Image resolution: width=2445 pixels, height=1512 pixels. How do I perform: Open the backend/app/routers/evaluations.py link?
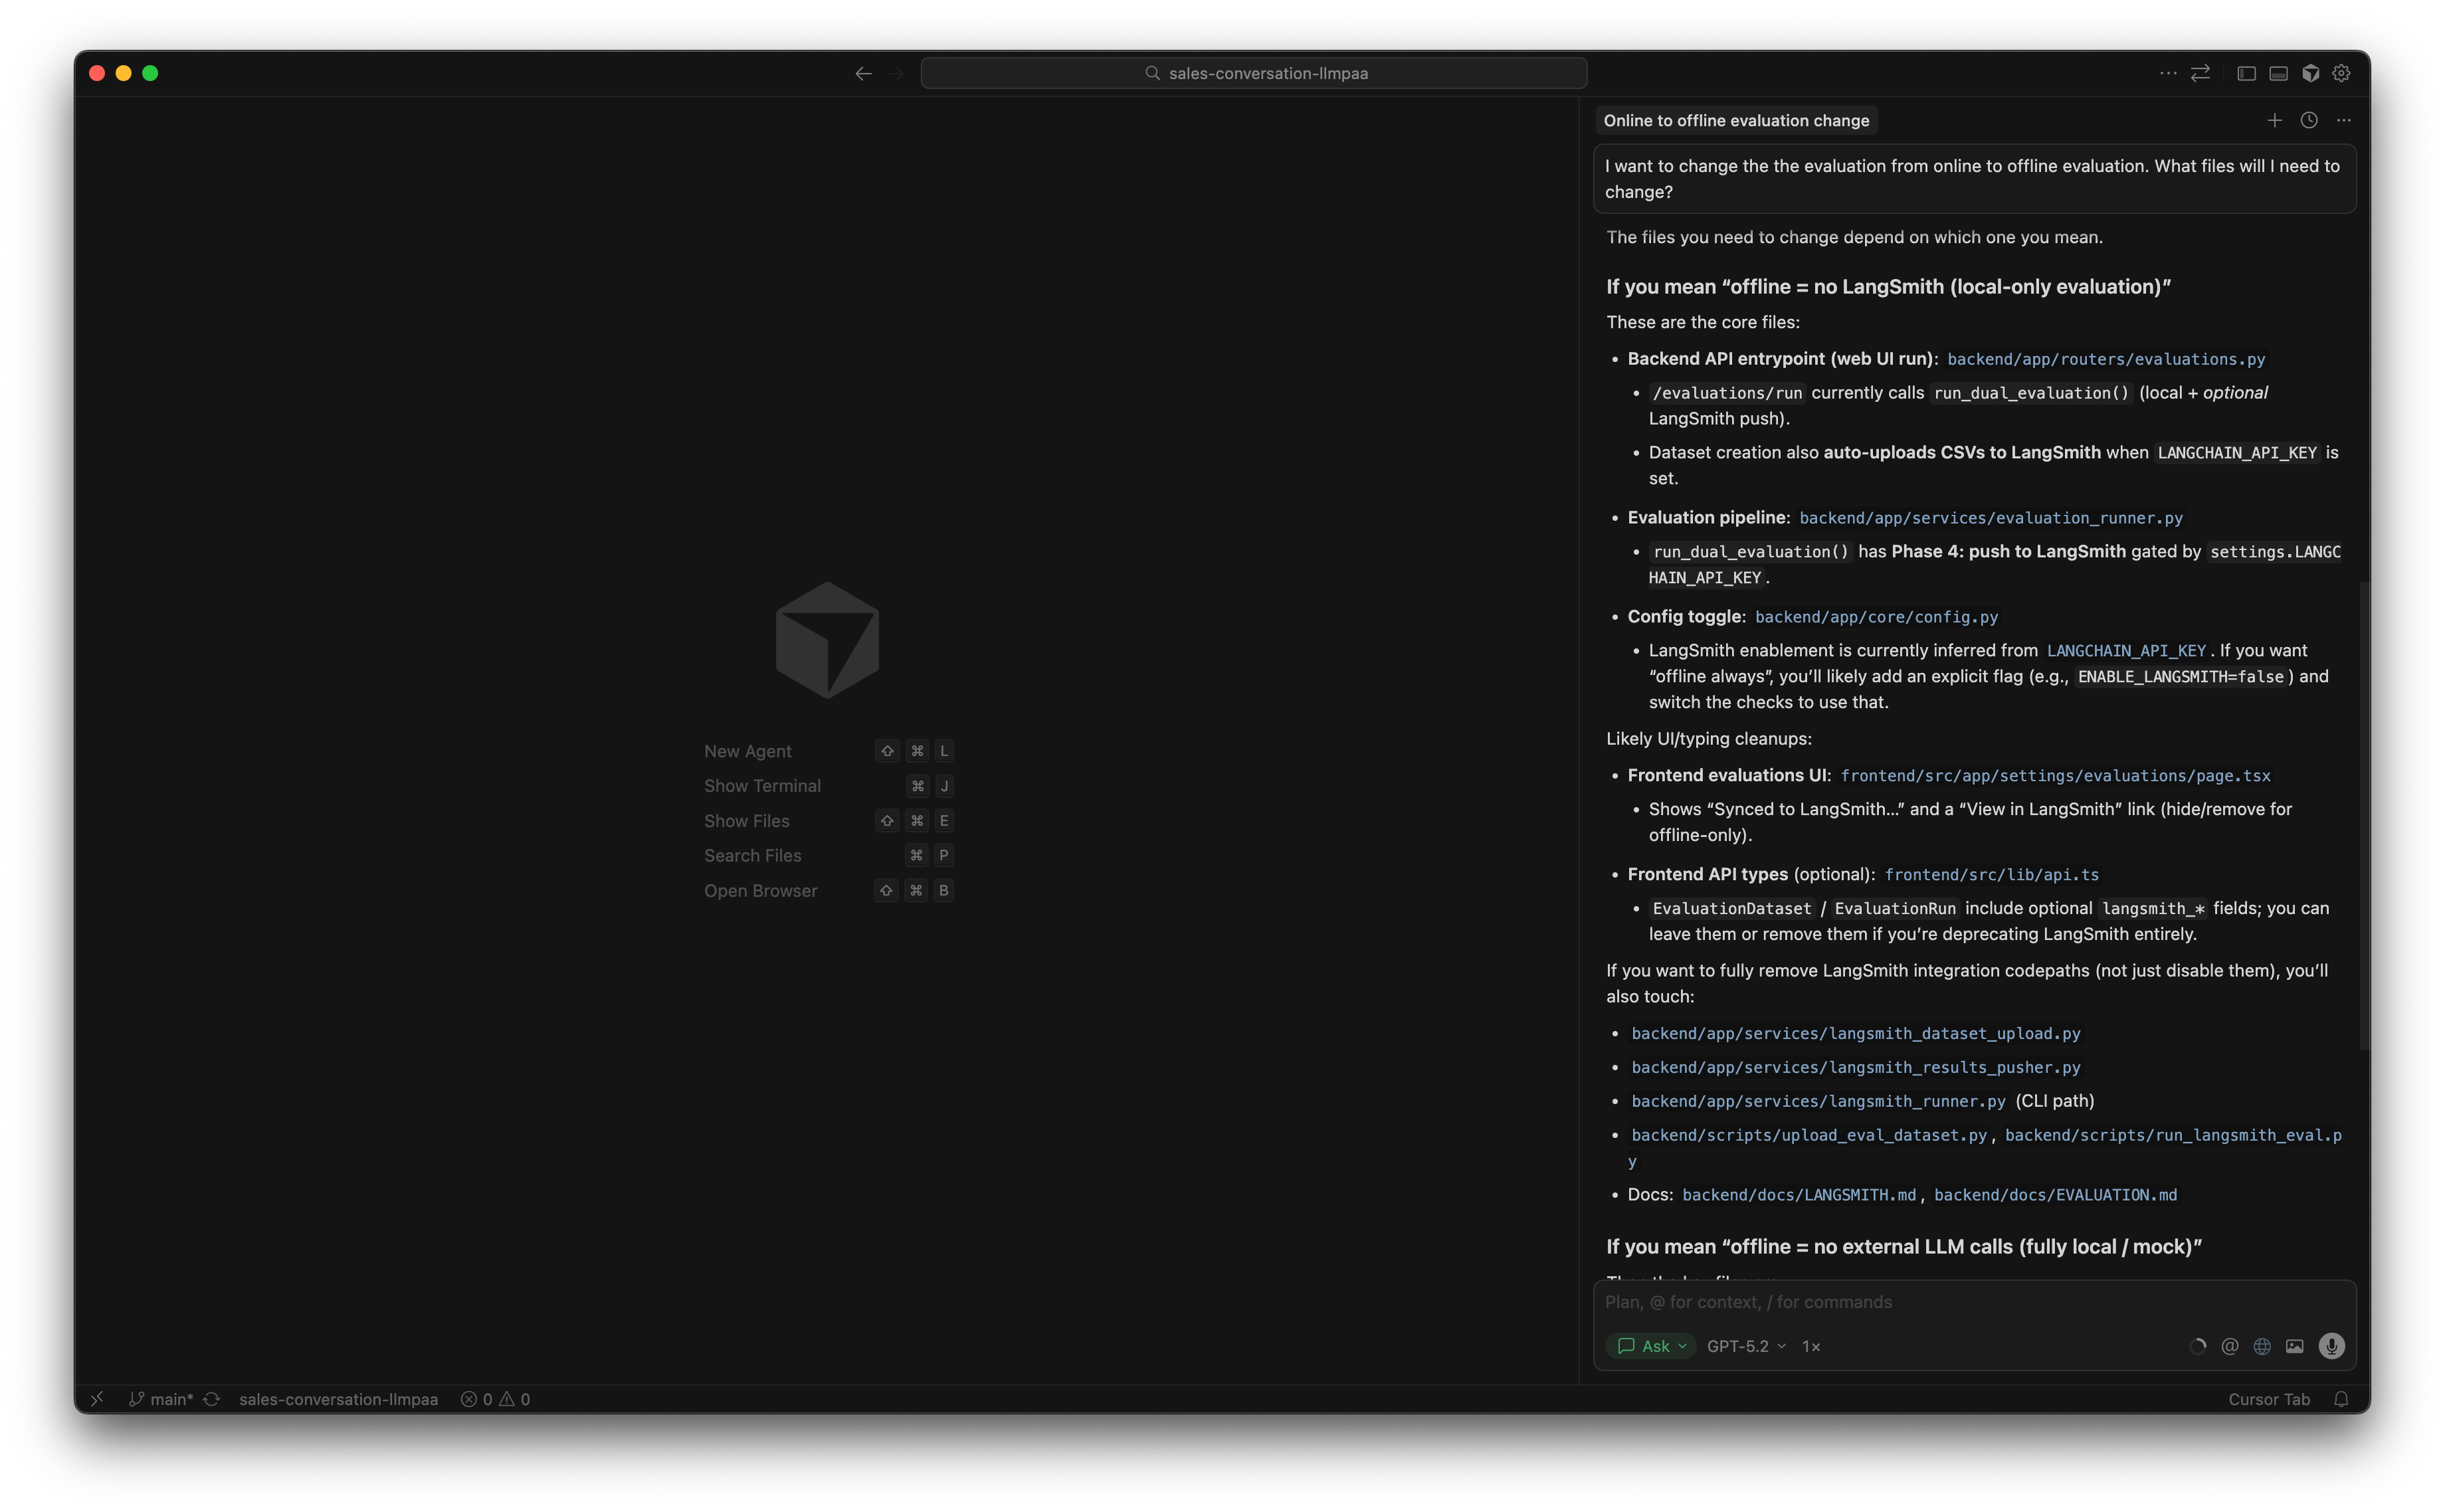(2105, 359)
